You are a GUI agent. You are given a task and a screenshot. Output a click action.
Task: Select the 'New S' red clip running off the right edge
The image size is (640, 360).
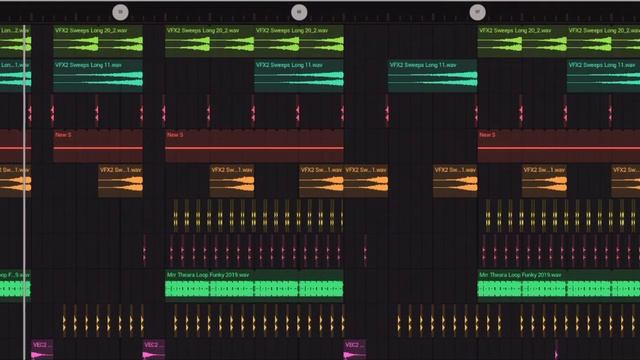[x=559, y=146]
